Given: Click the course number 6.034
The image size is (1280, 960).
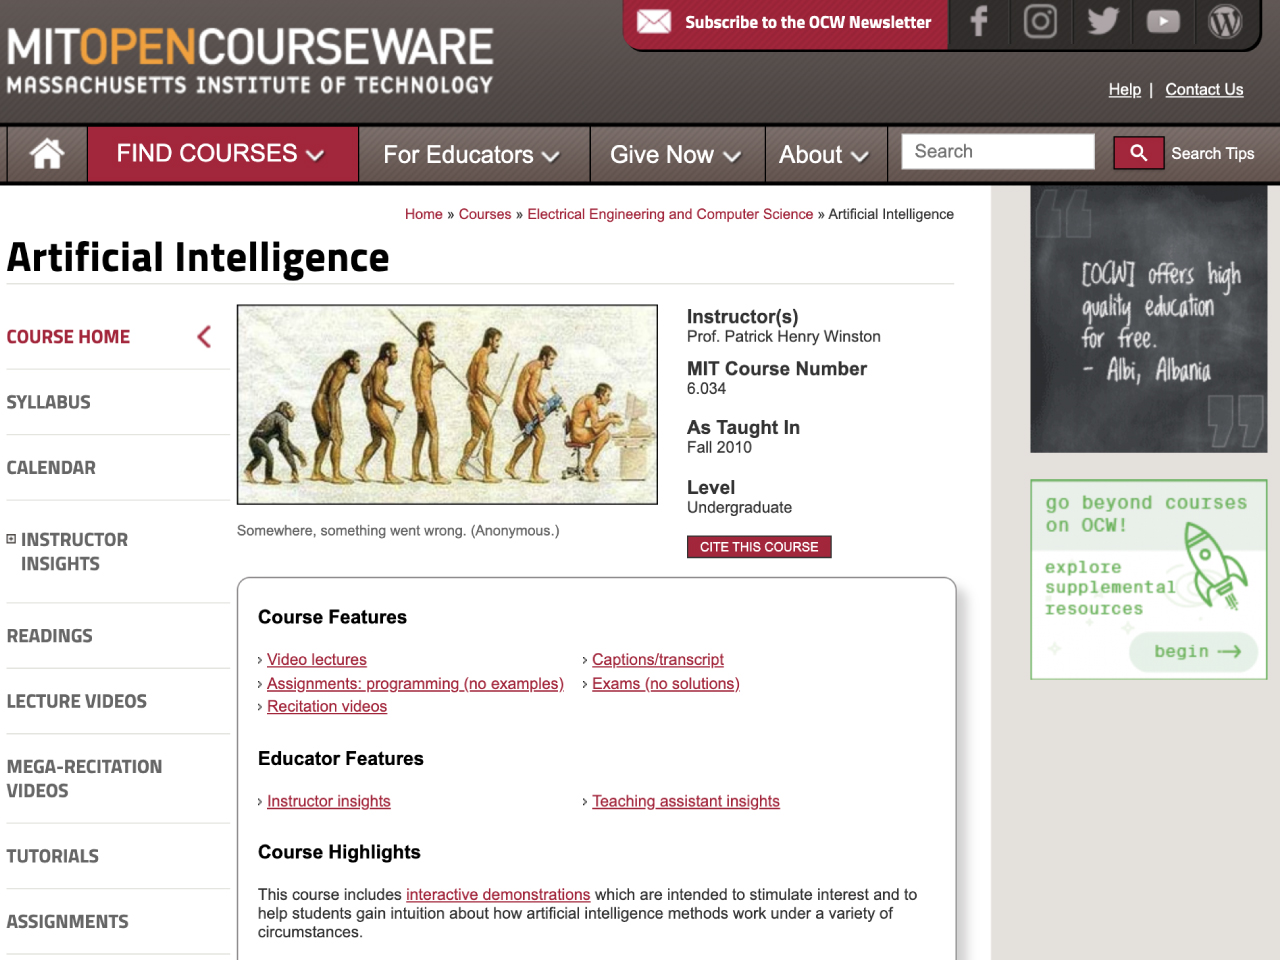Looking at the screenshot, I should (x=706, y=389).
